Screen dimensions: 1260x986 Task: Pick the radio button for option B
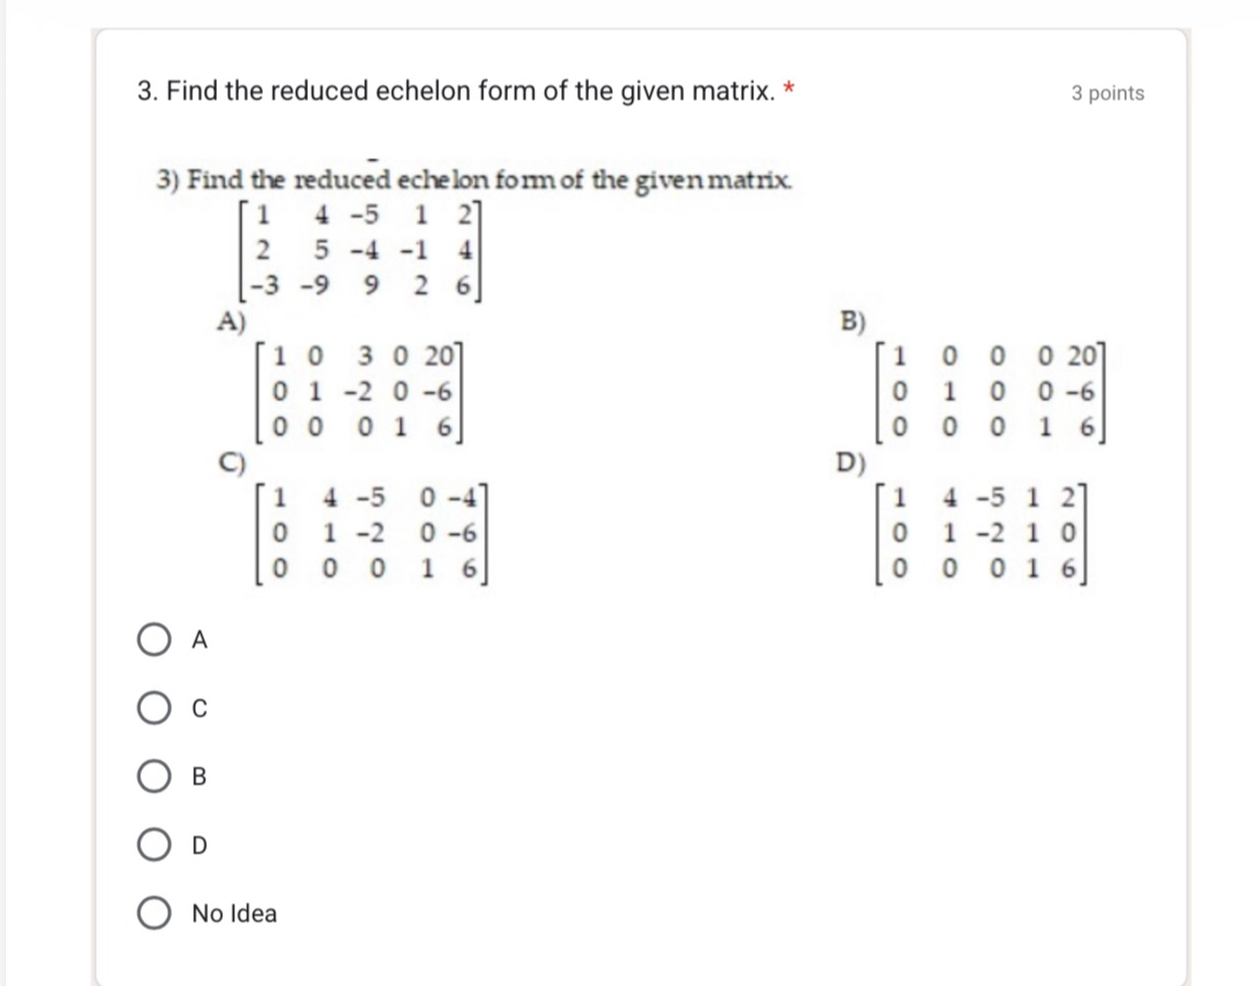[154, 776]
